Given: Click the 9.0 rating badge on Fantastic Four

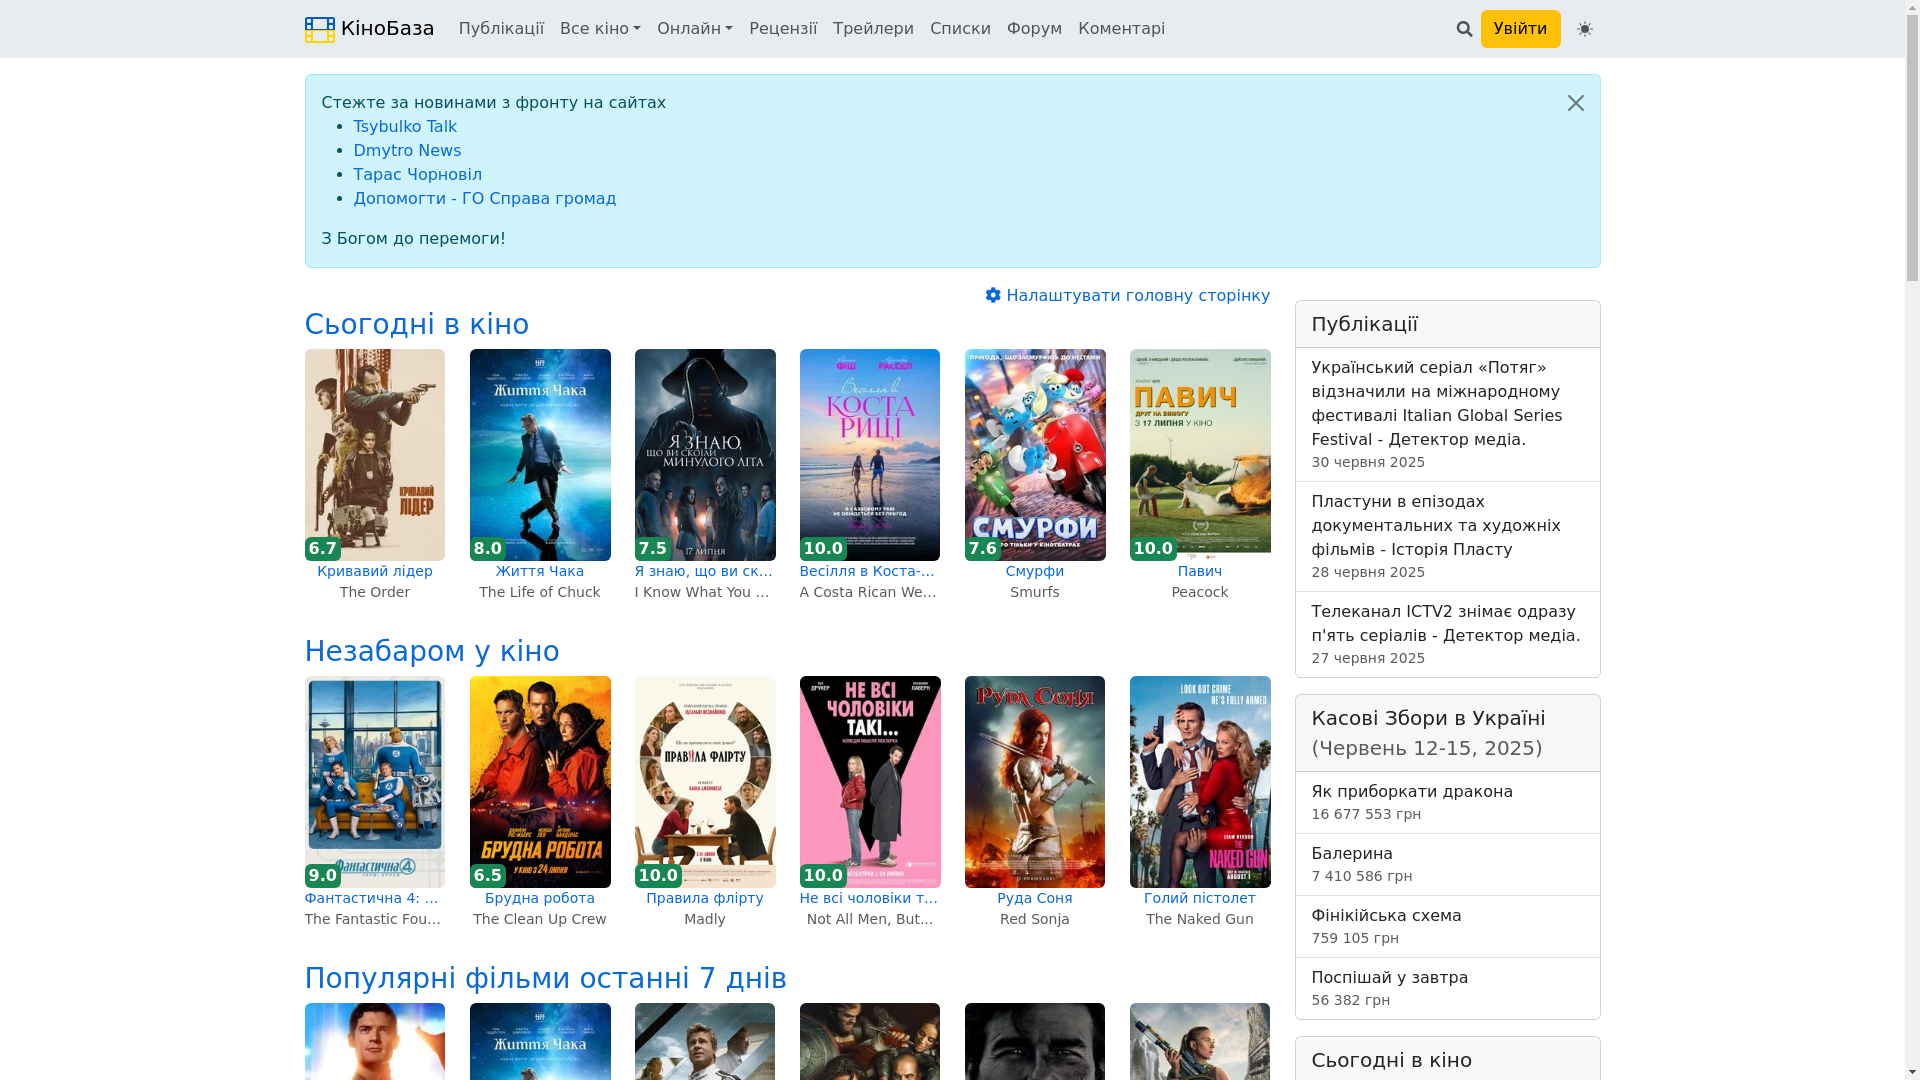Looking at the screenshot, I should coord(323,876).
